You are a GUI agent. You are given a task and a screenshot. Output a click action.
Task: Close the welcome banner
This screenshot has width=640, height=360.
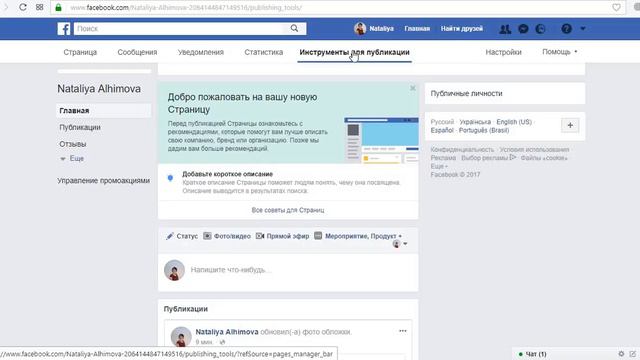tap(413, 88)
